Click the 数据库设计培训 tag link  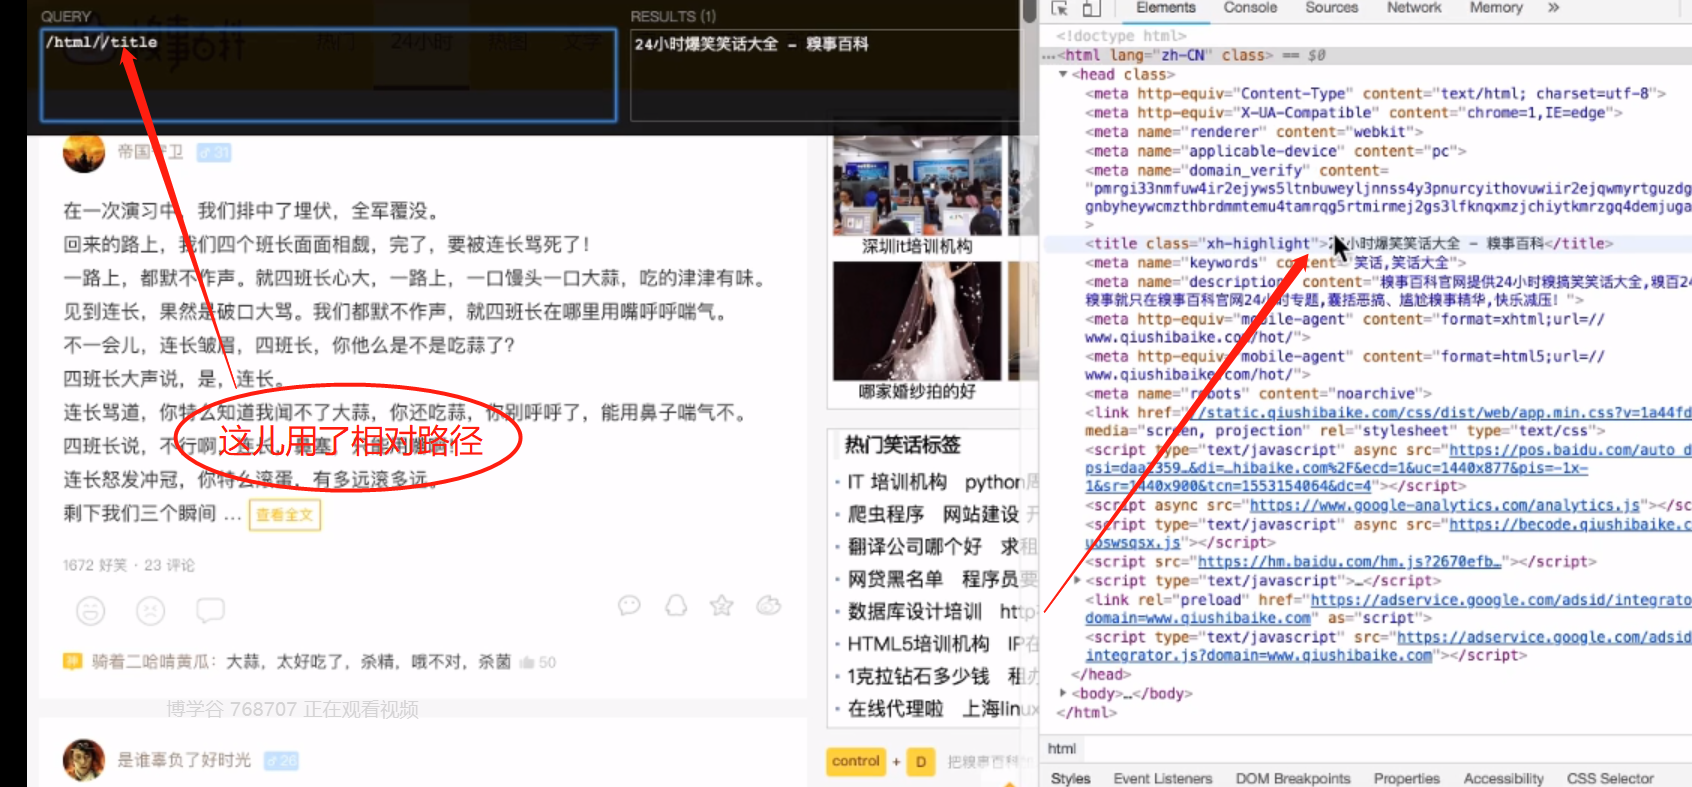915,611
